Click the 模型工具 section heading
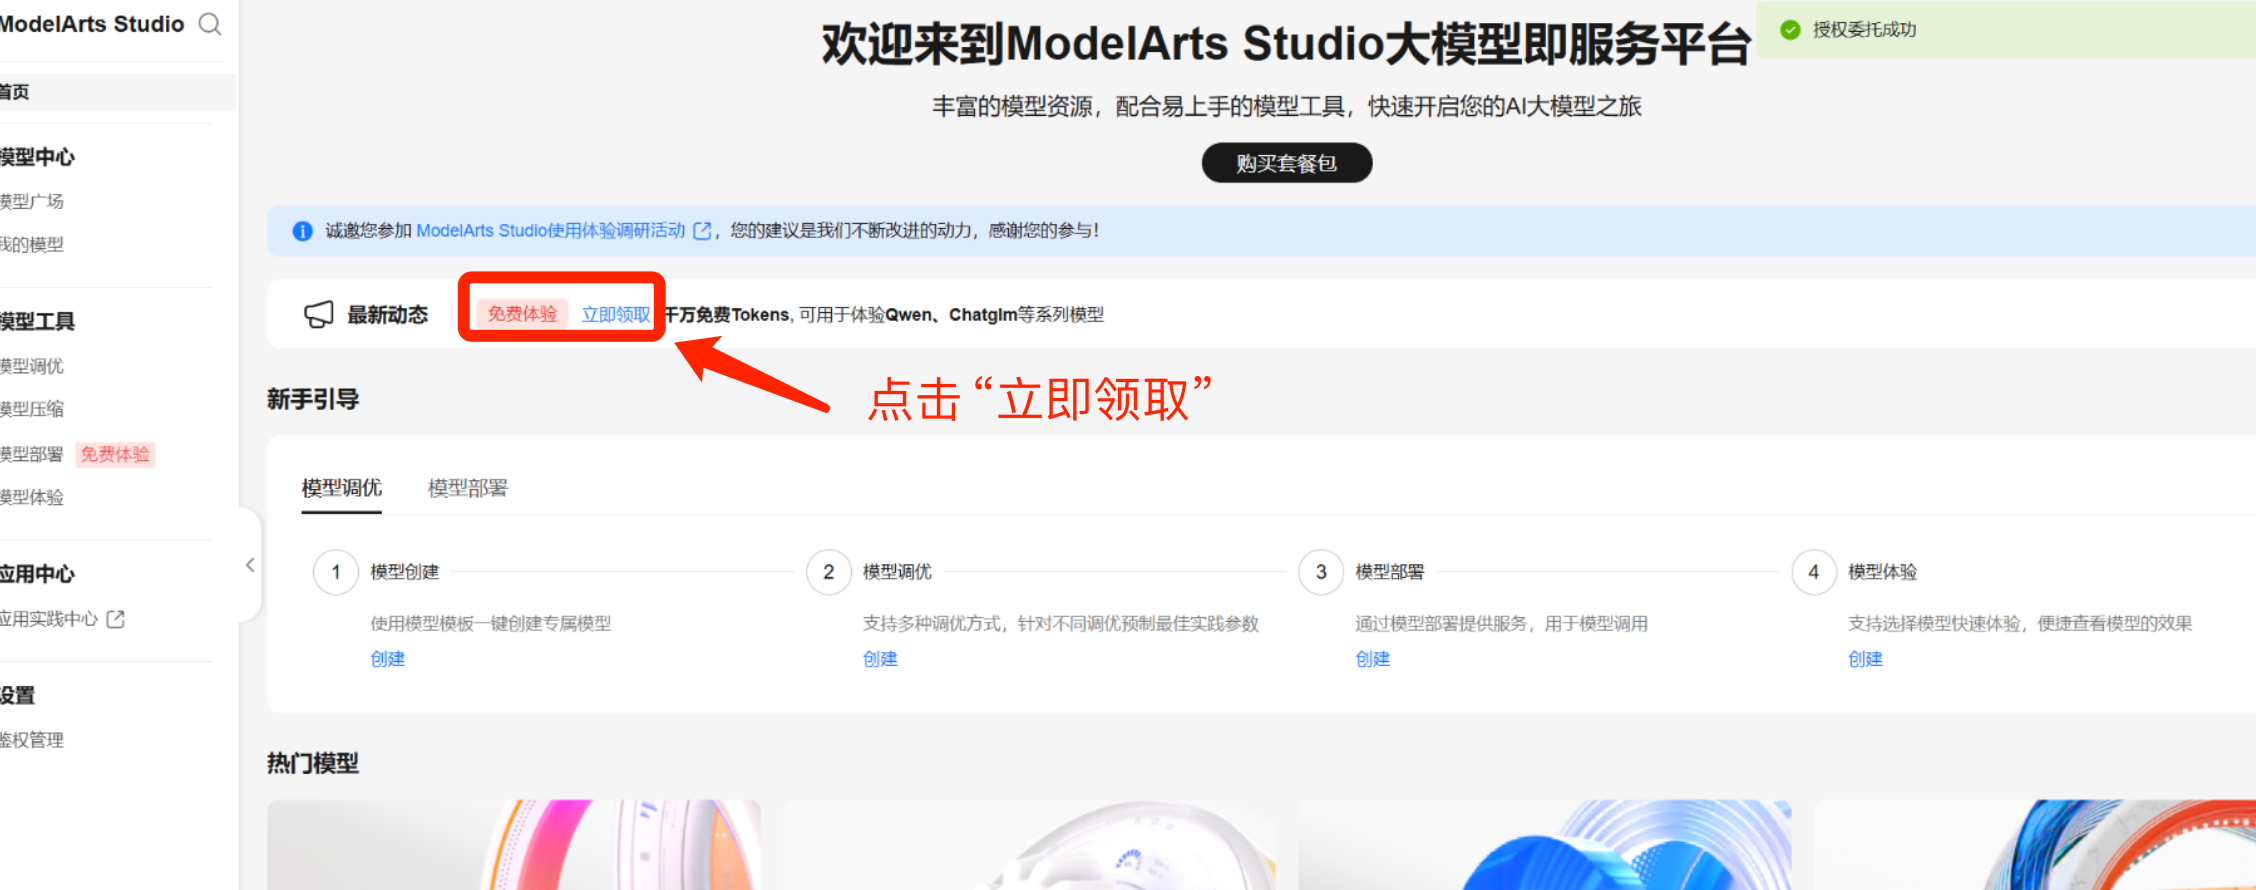 [x=37, y=321]
